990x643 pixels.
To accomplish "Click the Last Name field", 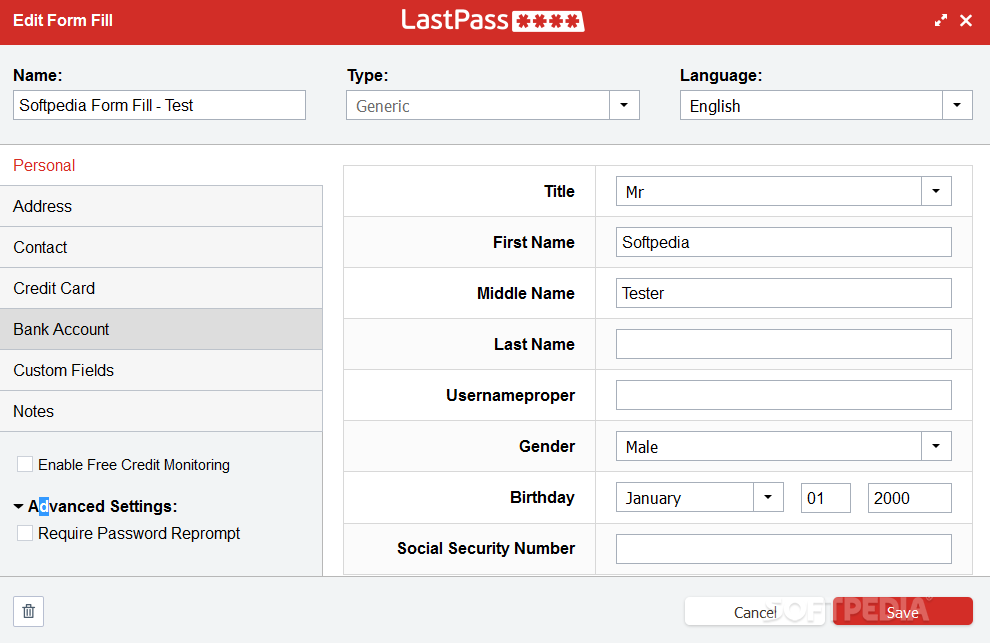I will click(784, 344).
